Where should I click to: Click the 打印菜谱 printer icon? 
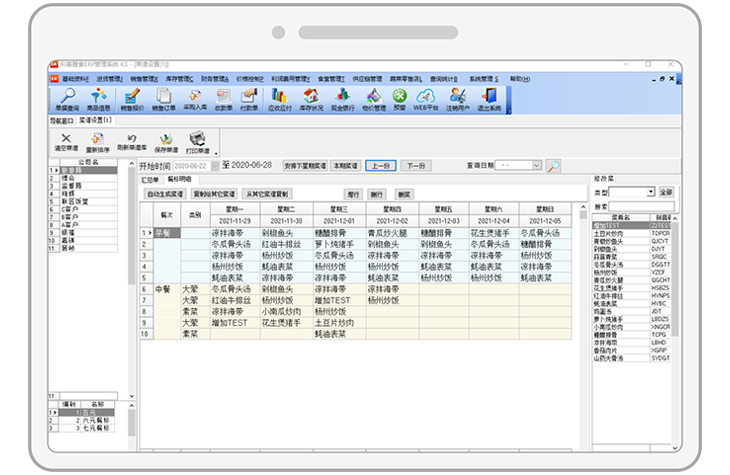pos(198,141)
